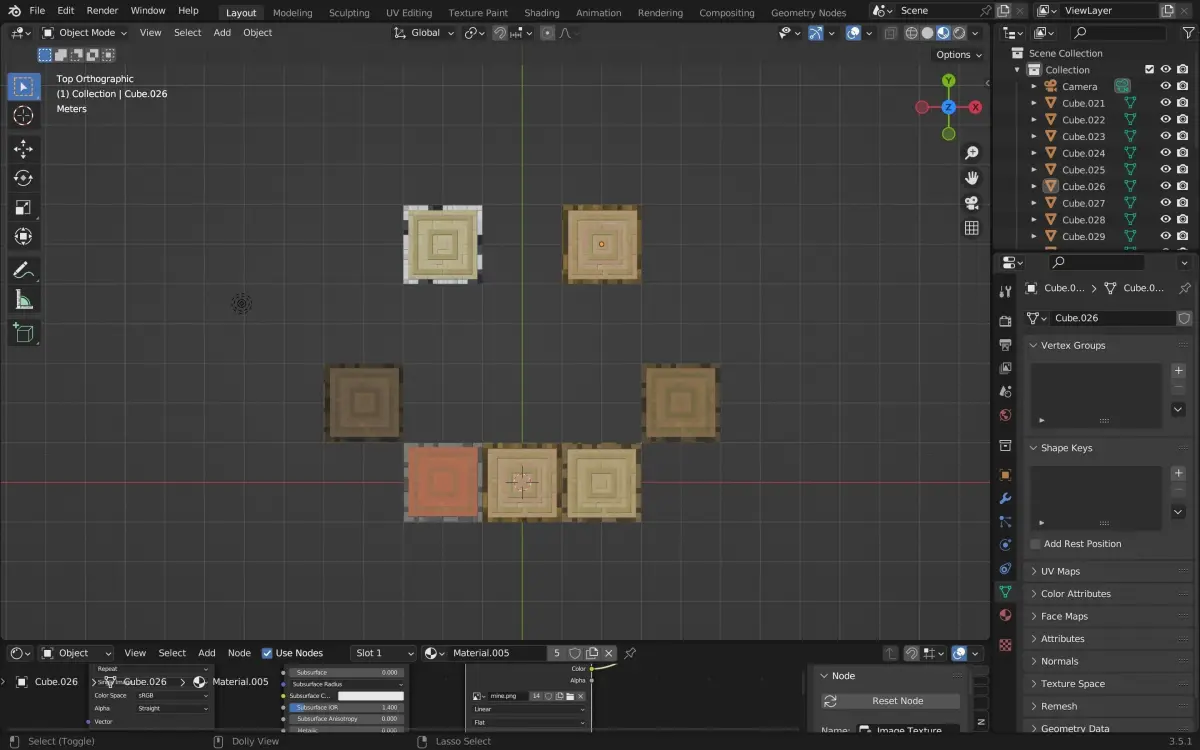Viewport: 1200px width, 750px height.
Task: Open the Texture properties checker tab
Action: pos(1006,645)
